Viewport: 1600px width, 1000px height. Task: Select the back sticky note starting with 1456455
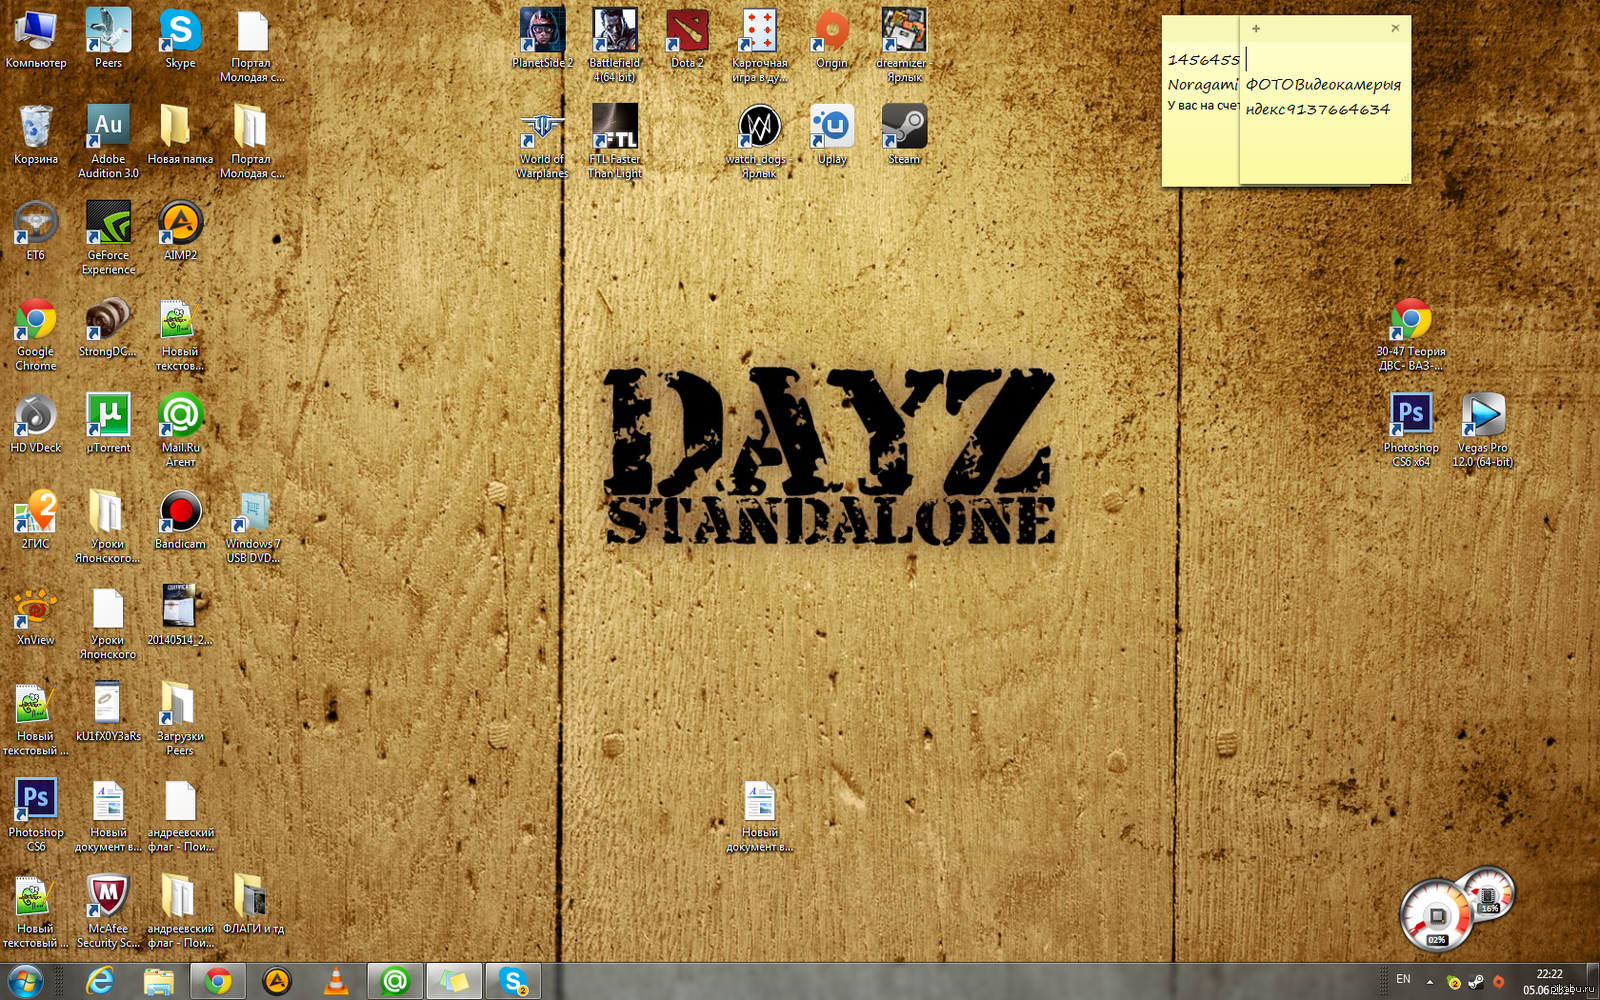(x=1201, y=100)
